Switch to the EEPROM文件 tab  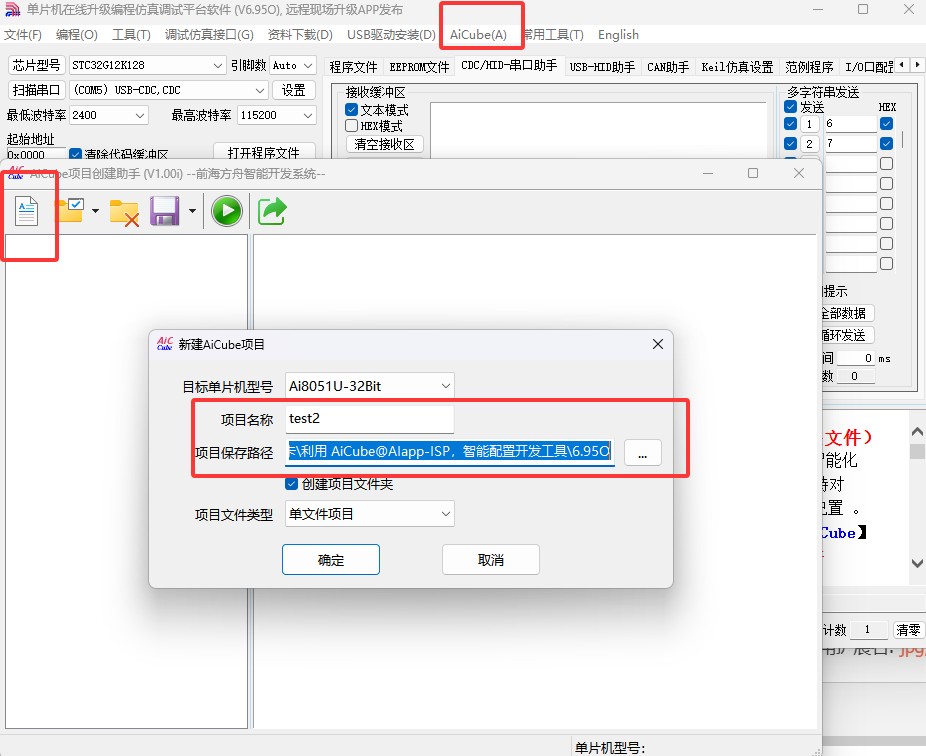point(419,67)
